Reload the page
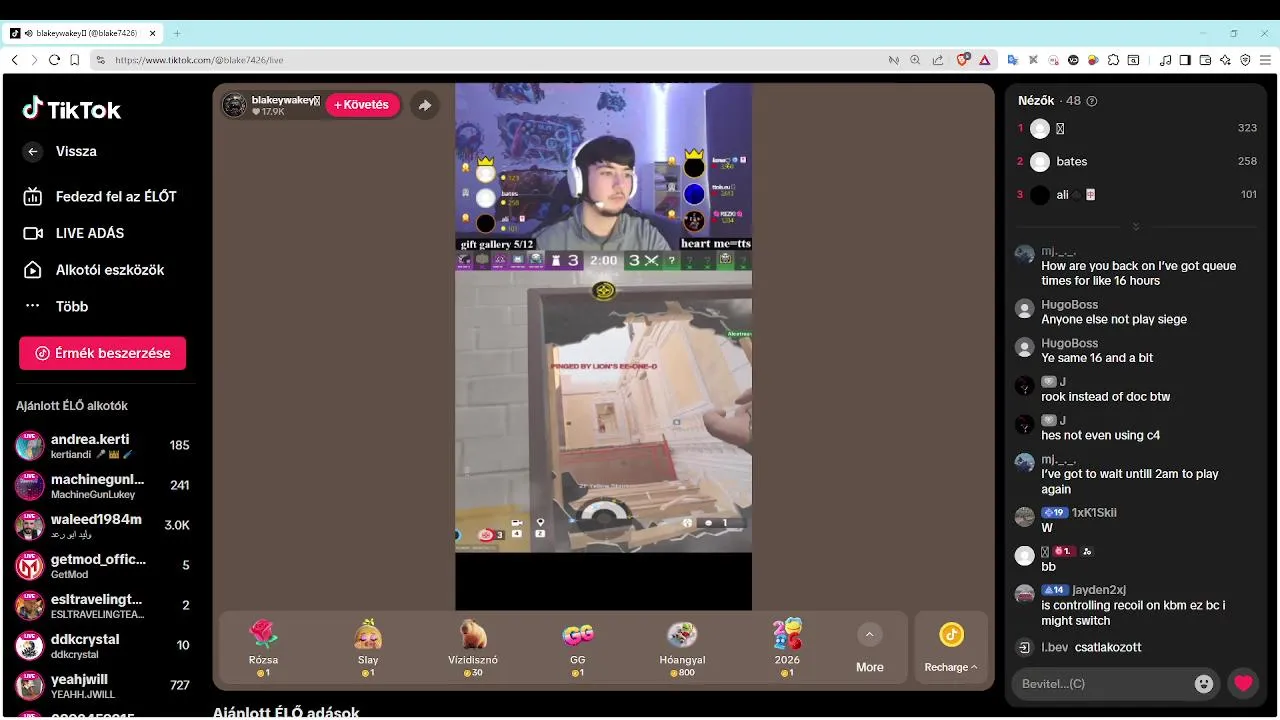1280x720 pixels. coord(54,60)
